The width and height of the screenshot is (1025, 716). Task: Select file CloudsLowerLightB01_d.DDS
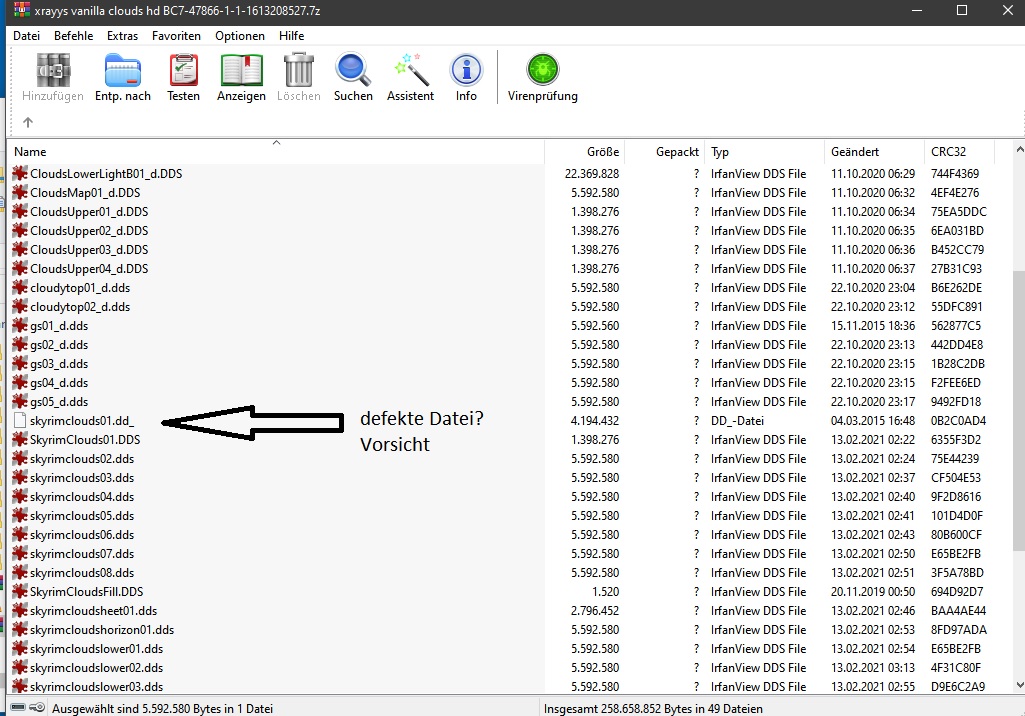click(106, 174)
